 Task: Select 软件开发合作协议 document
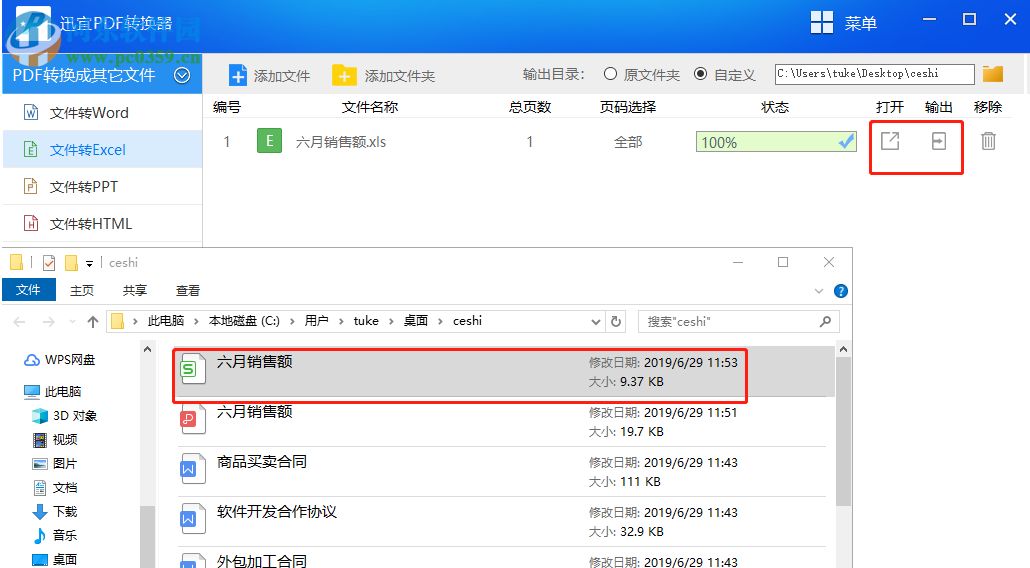click(x=503, y=521)
